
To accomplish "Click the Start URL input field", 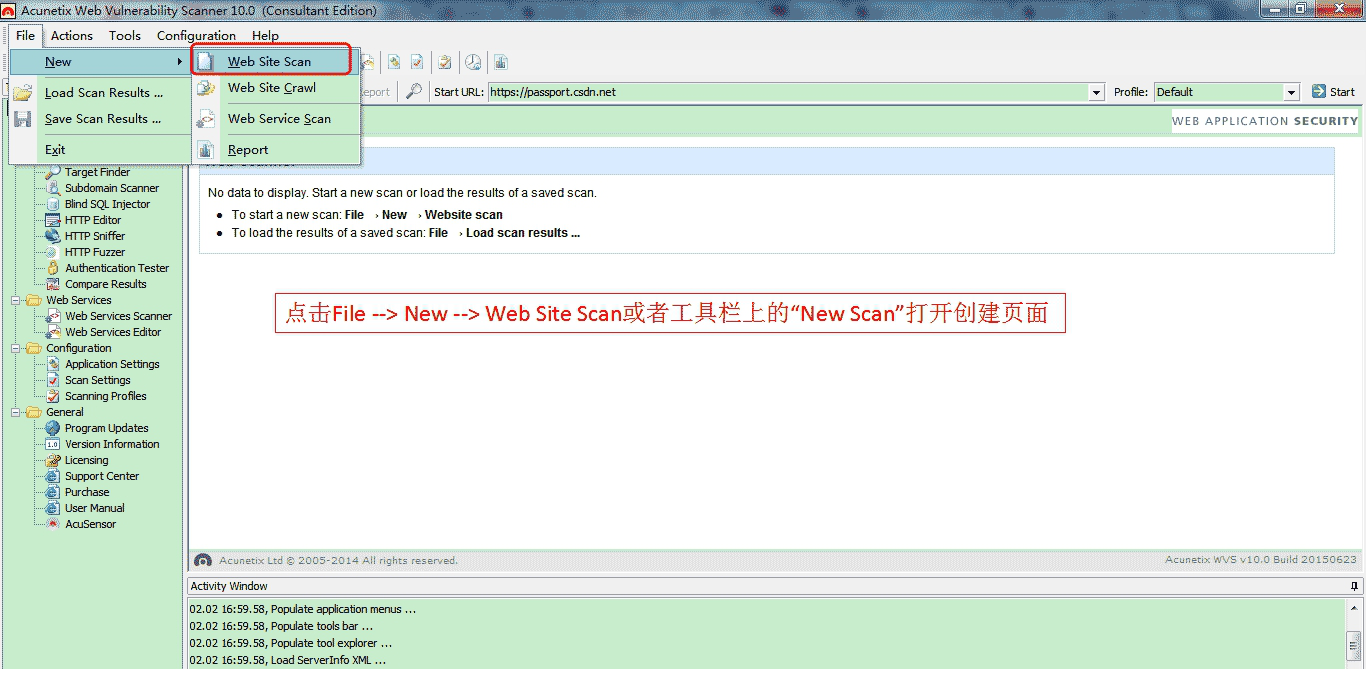I will coord(788,92).
